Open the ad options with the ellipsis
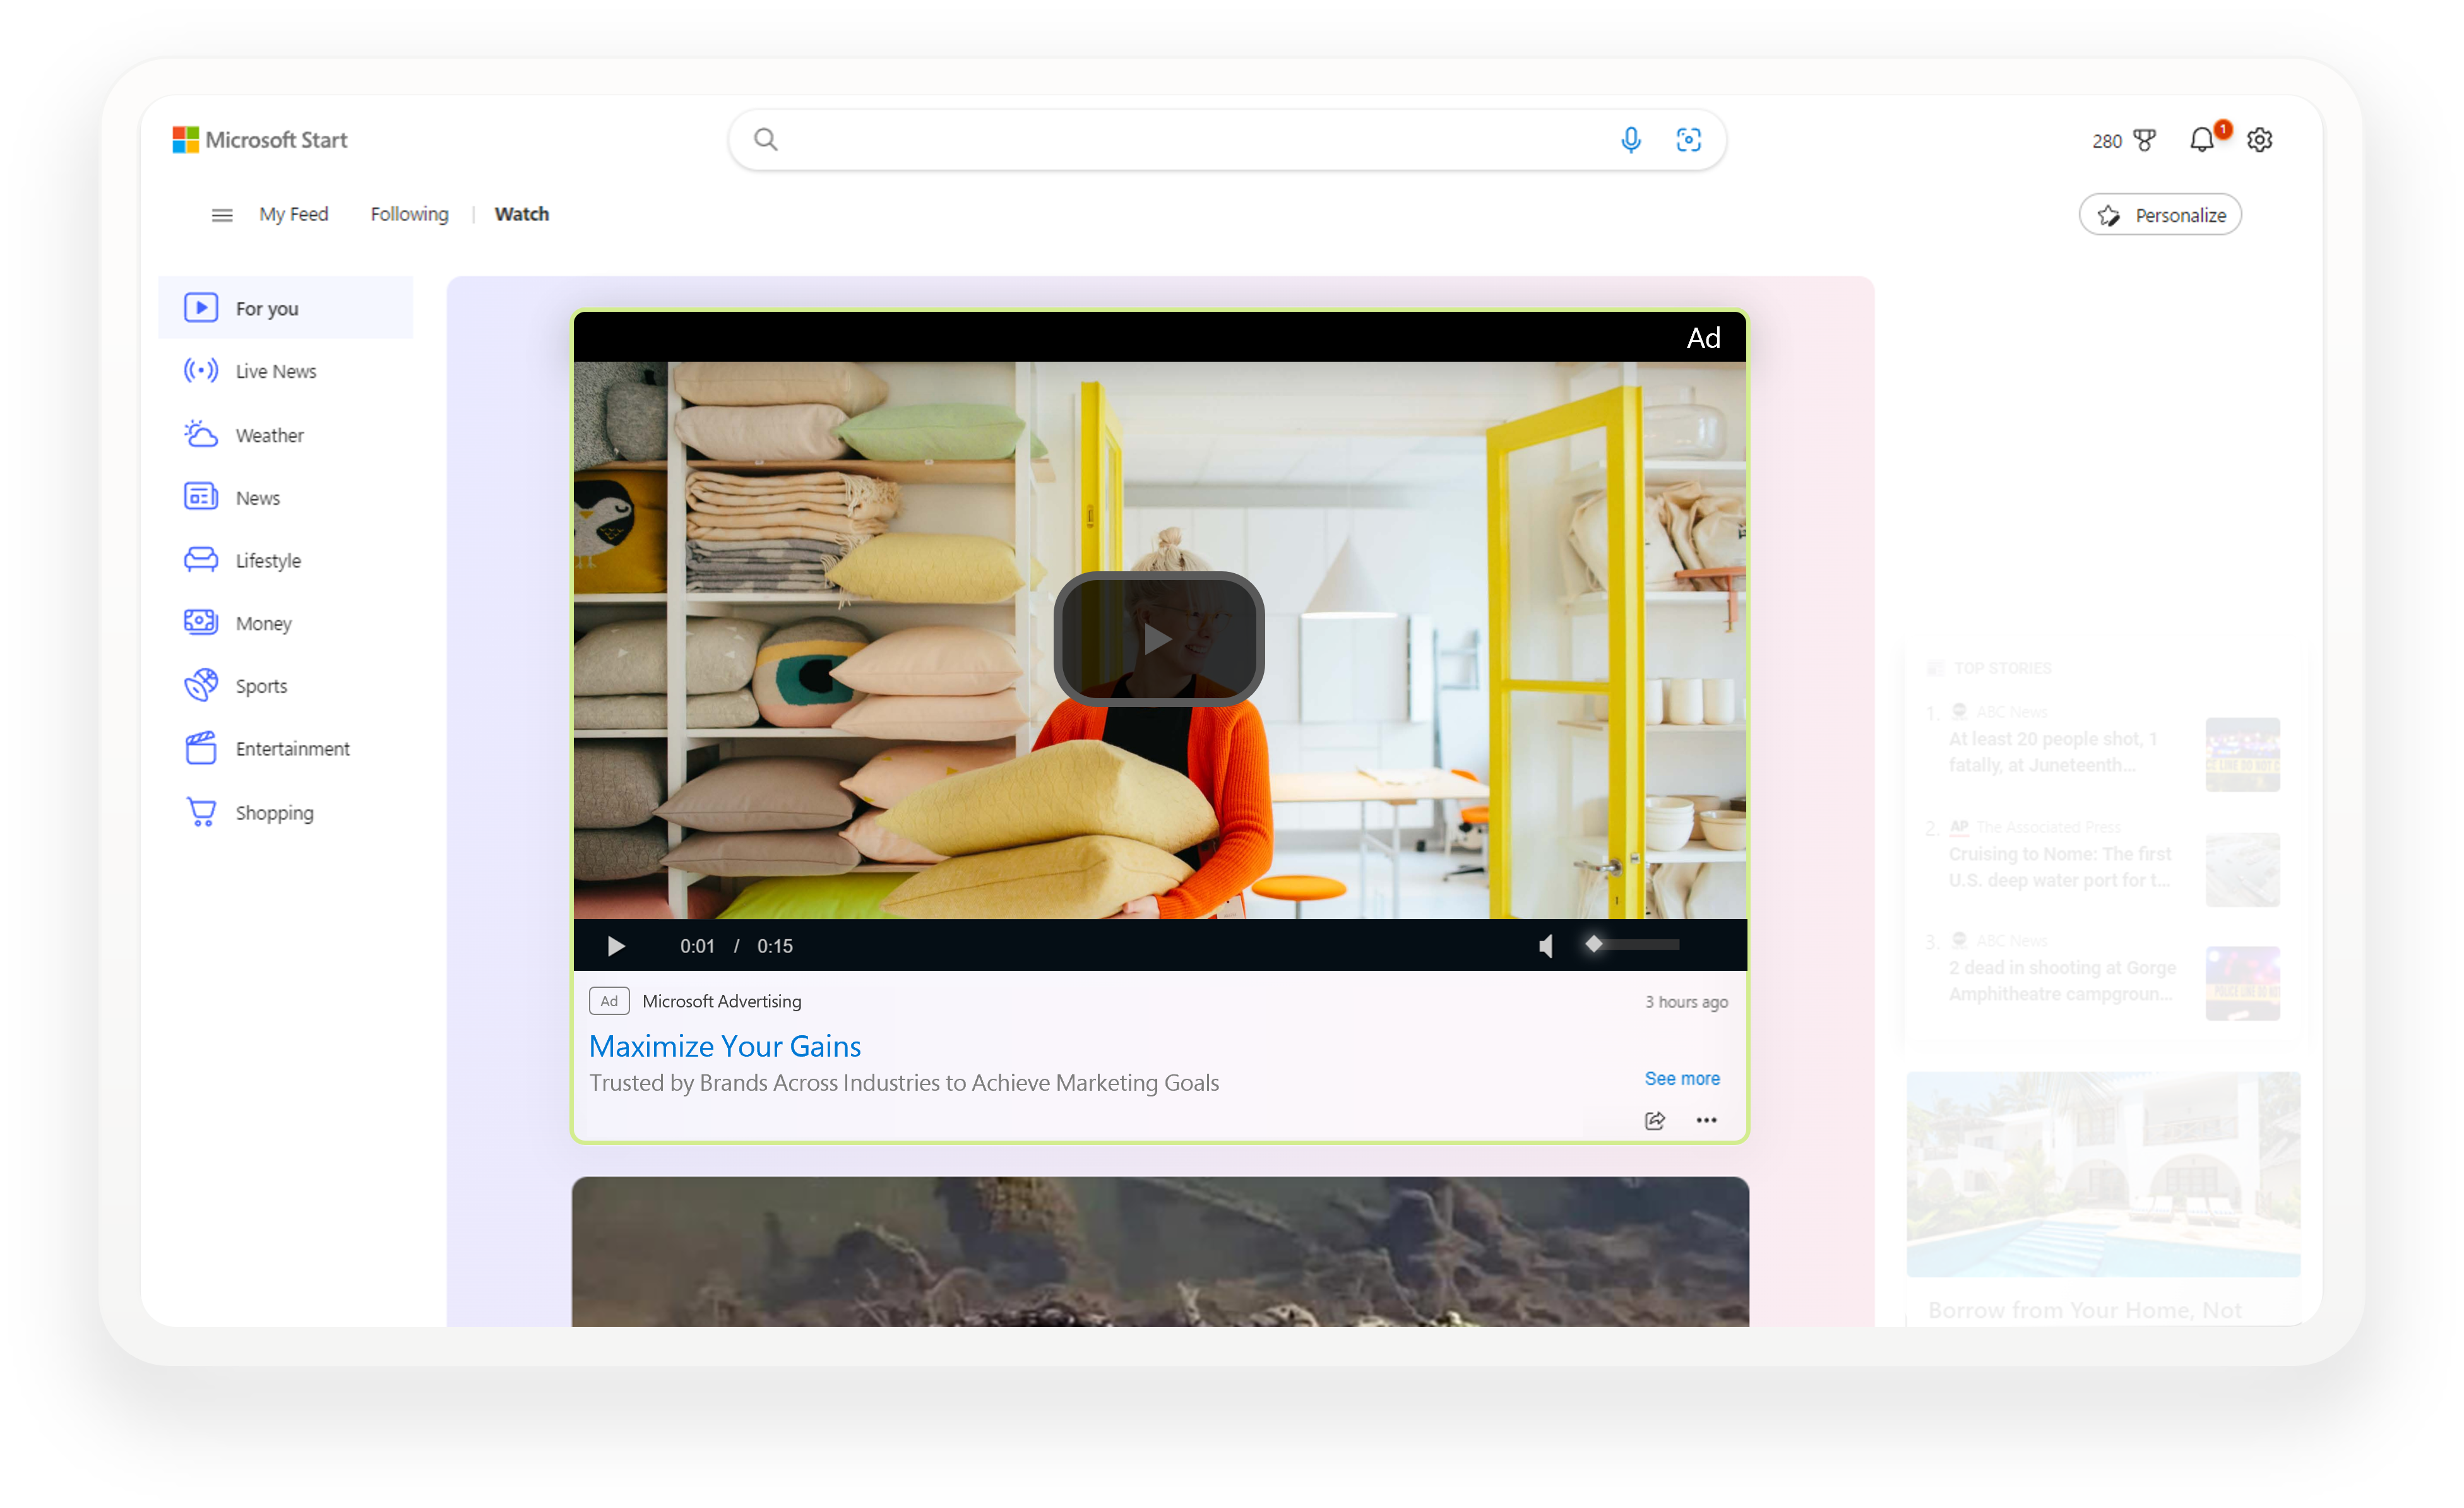Image resolution: width=2464 pixels, height=1508 pixels. [x=1706, y=1120]
